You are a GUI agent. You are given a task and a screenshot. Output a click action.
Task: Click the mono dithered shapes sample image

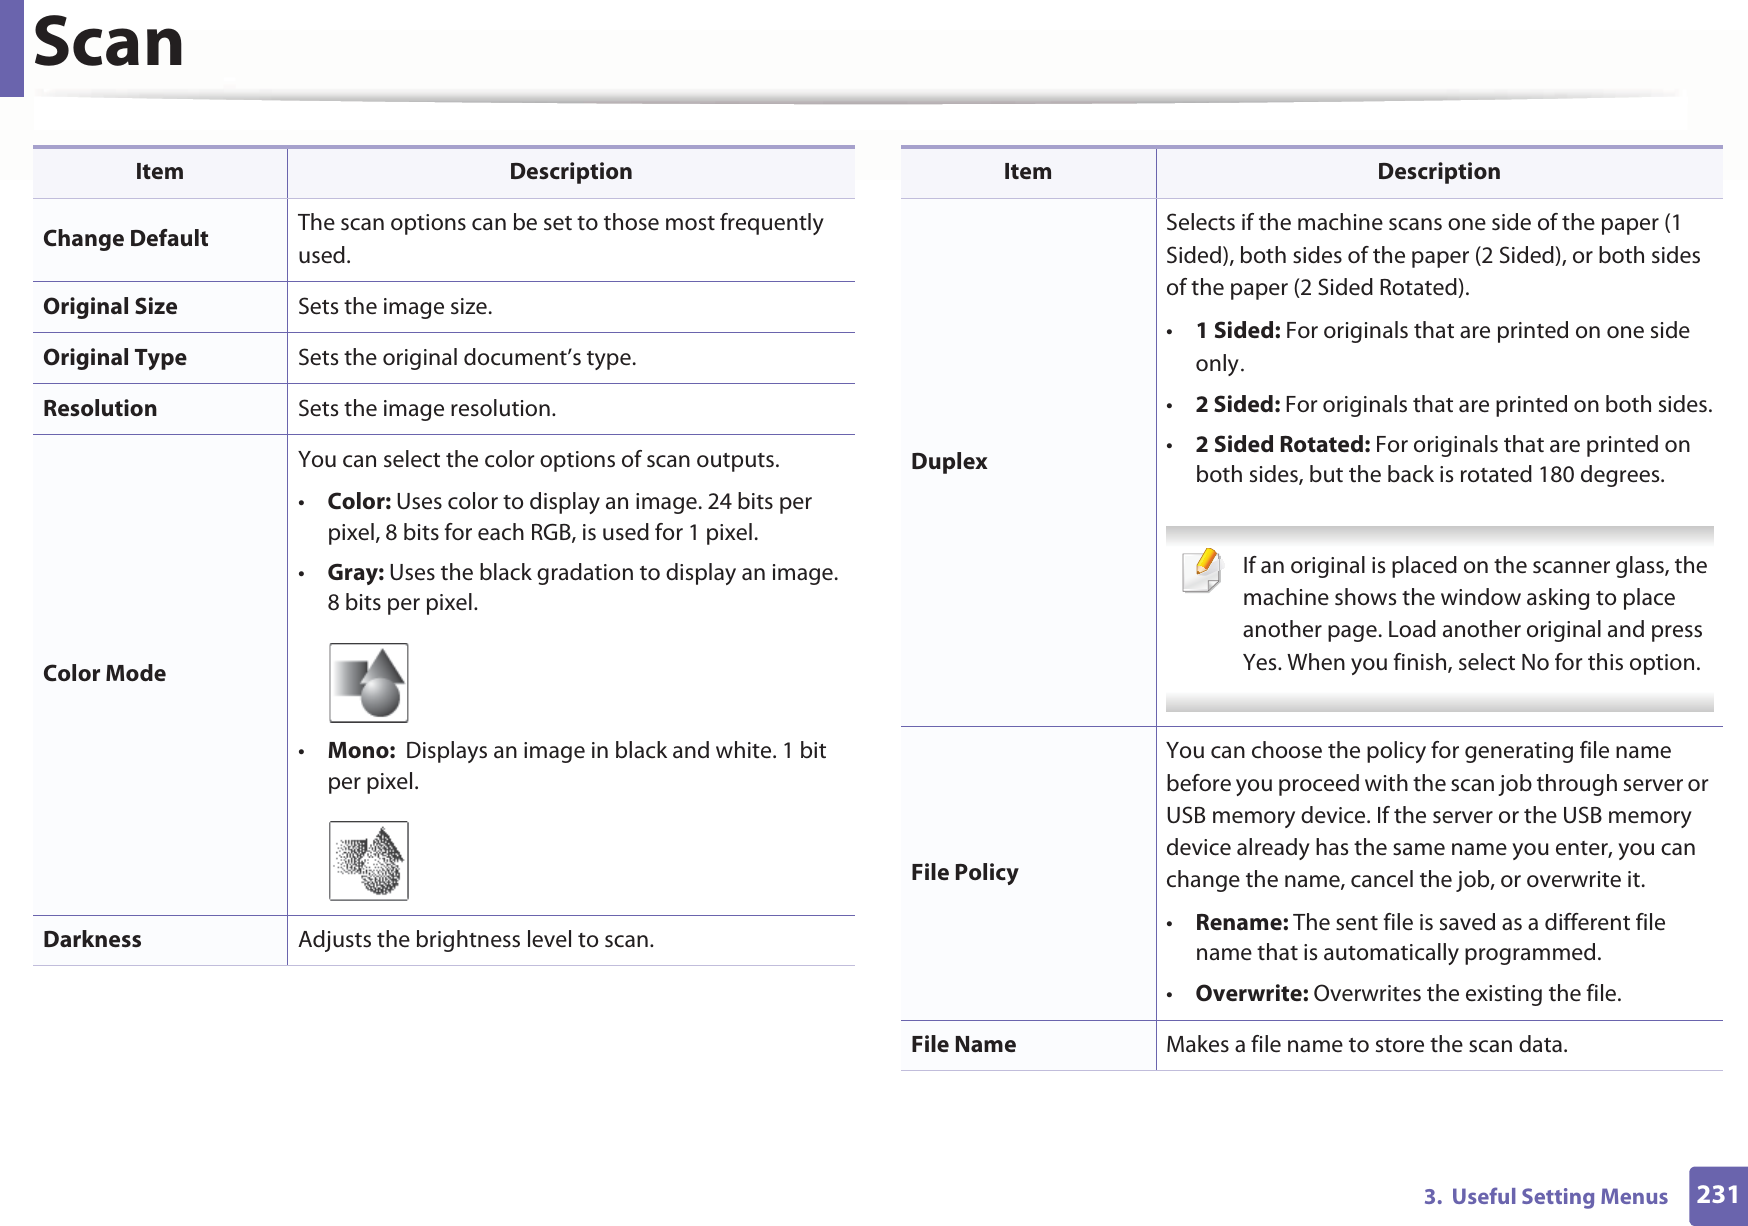[369, 861]
